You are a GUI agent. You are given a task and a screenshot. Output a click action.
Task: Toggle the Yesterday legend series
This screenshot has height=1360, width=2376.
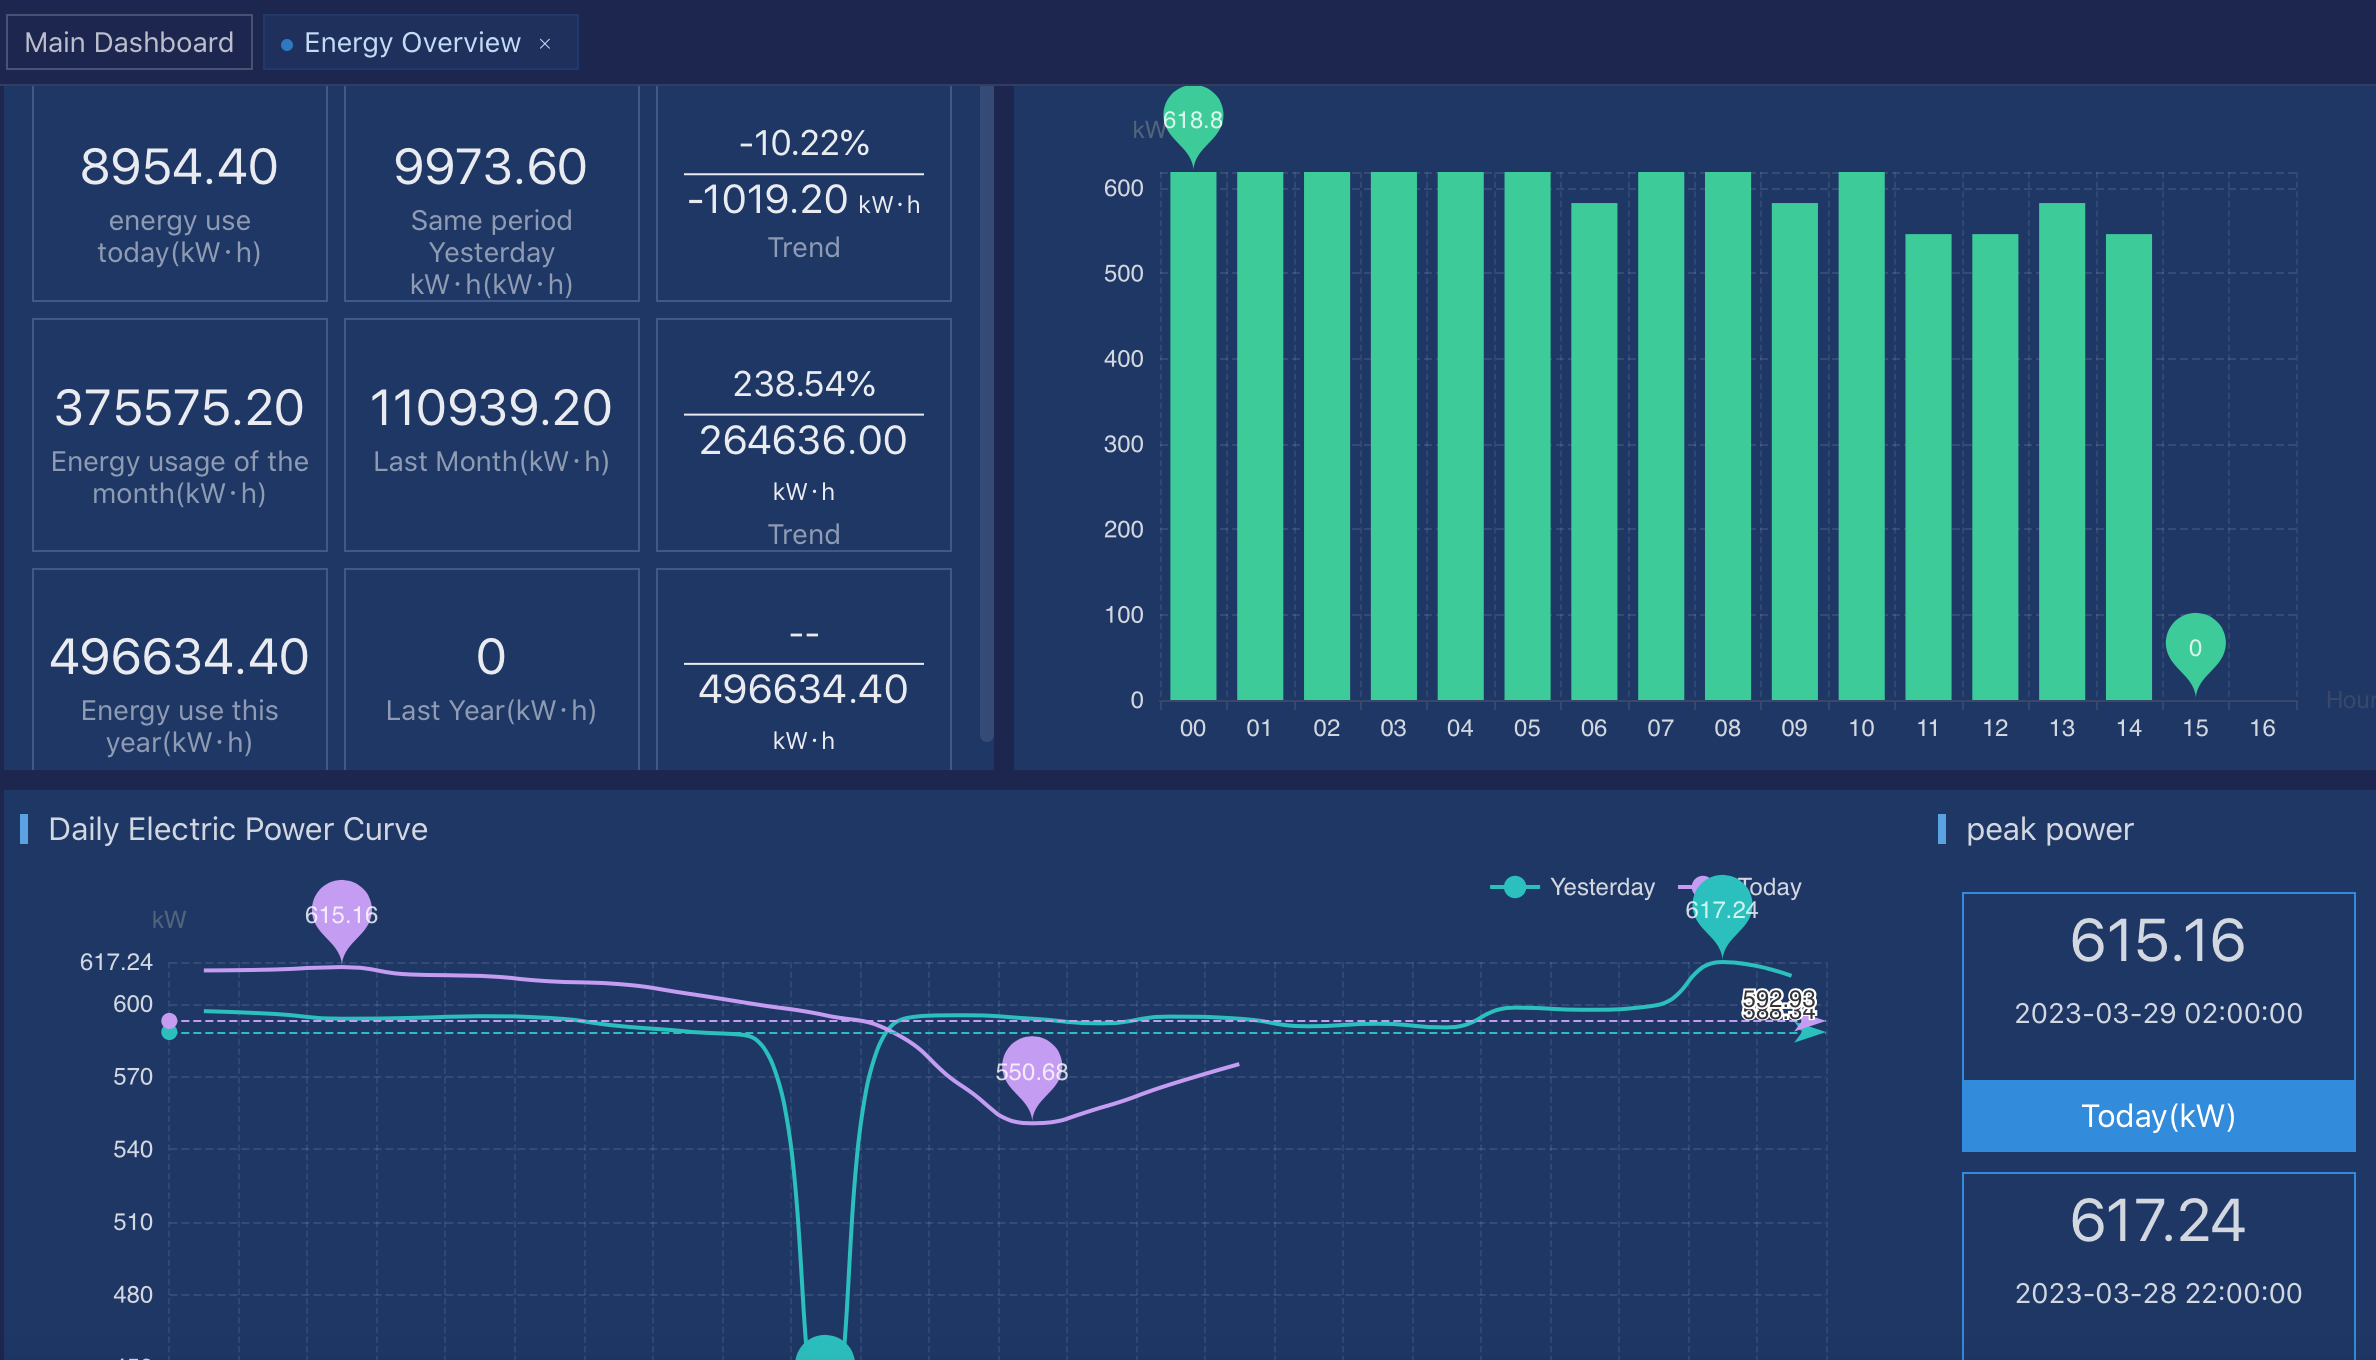1573,887
